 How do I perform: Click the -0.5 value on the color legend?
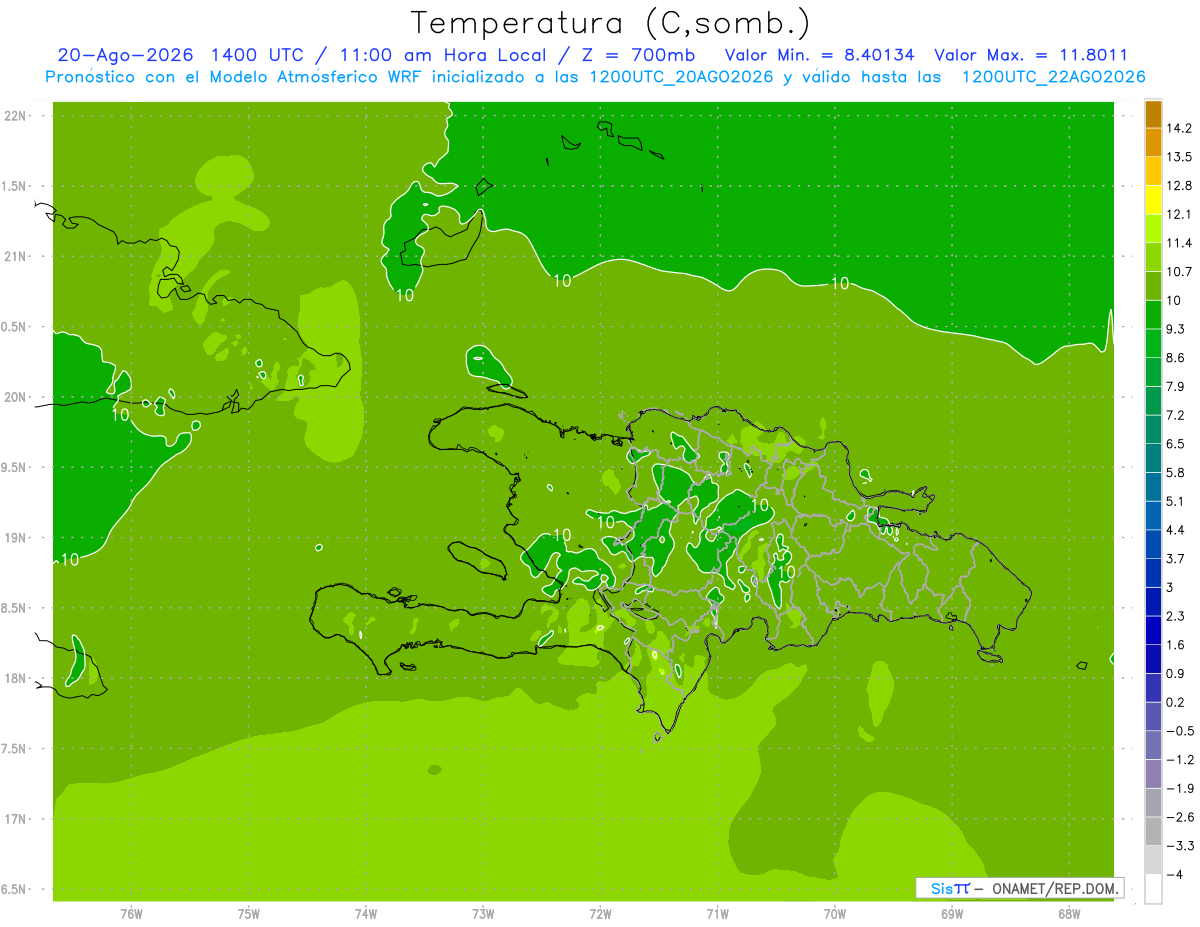click(1179, 731)
